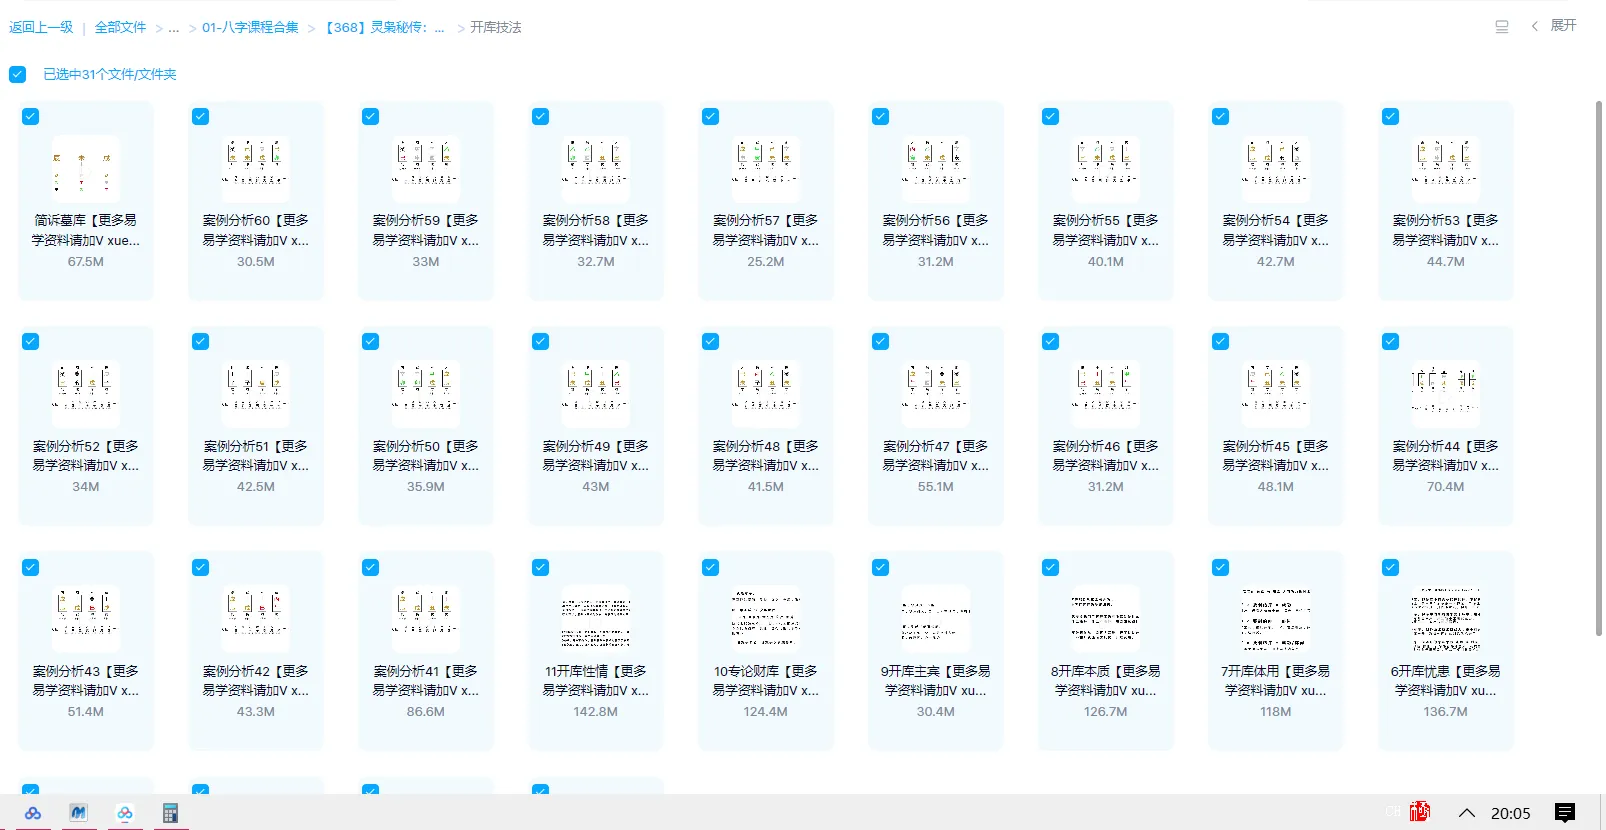Open the 案例分析51 video thumbnail
The height and width of the screenshot is (830, 1606).
tap(256, 394)
